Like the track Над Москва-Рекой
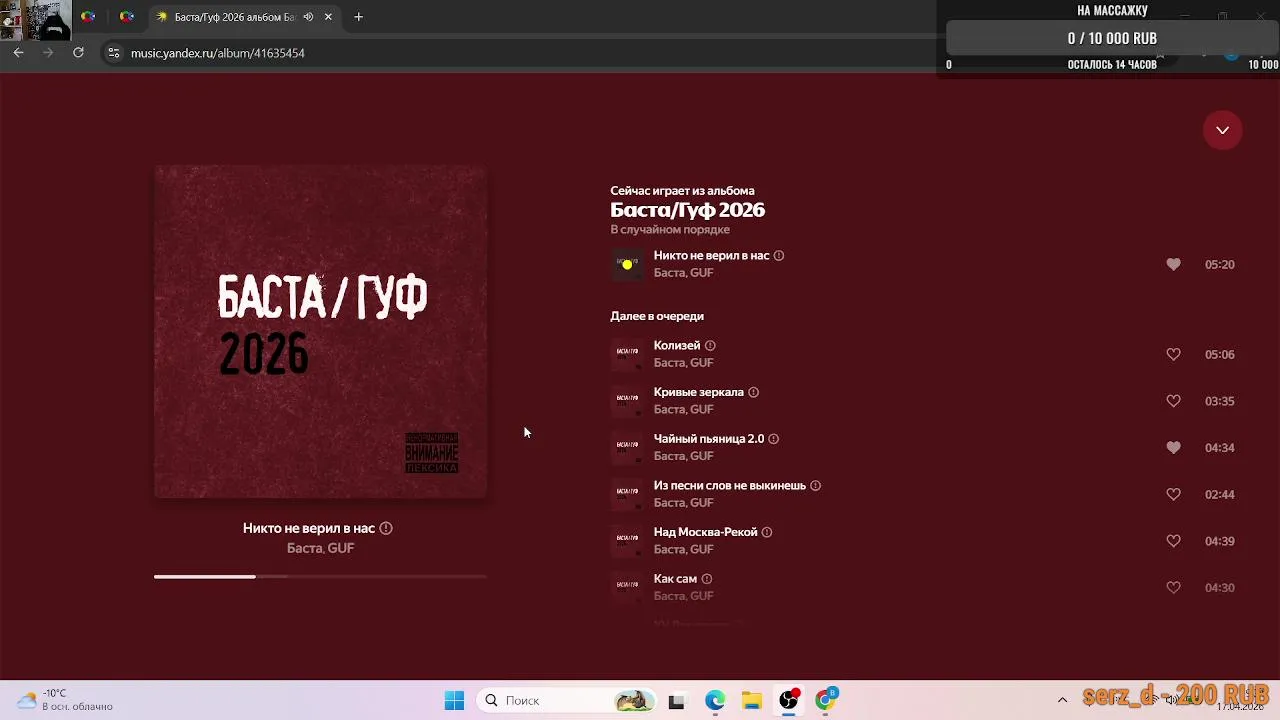The height and width of the screenshot is (720, 1280). [1173, 541]
